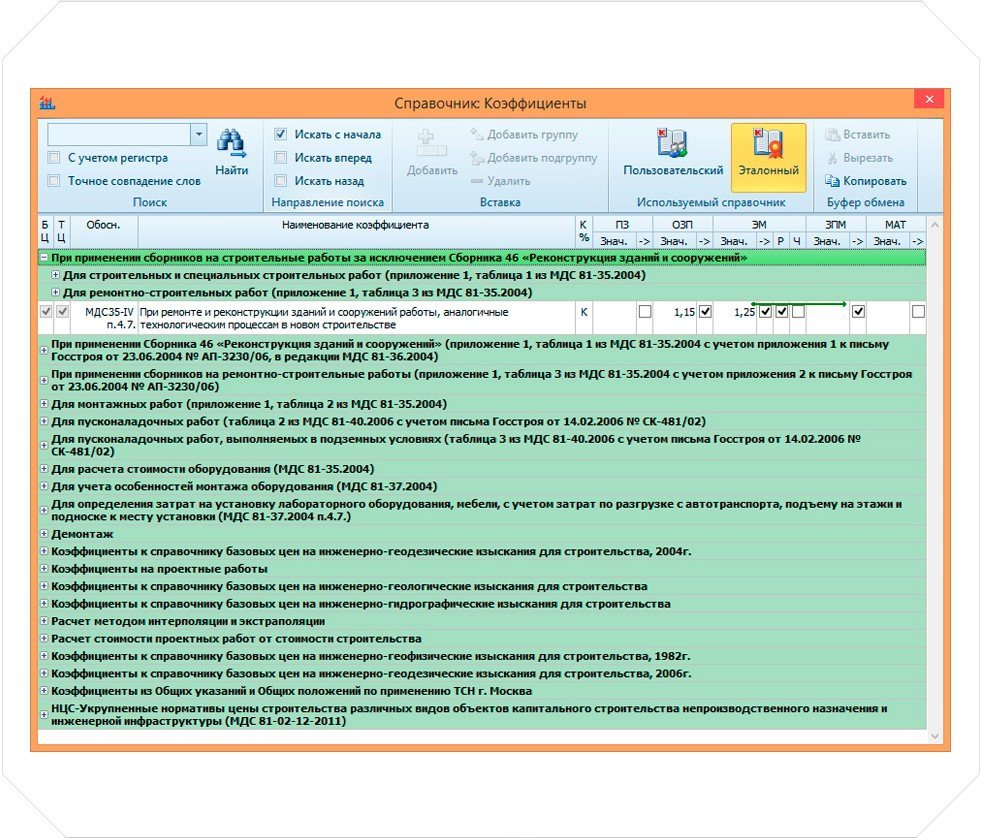The height and width of the screenshot is (838, 982).
Task: Expand the Демонтаж group
Action: click(44, 534)
